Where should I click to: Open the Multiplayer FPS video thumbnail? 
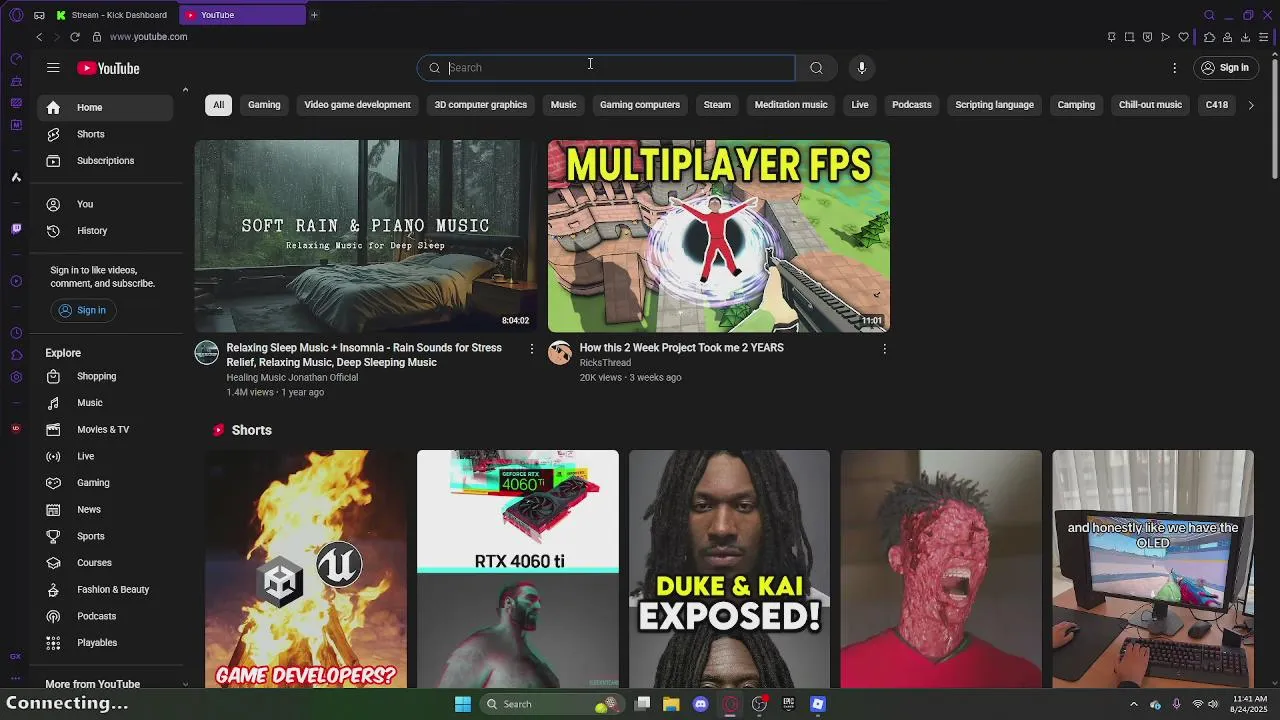pyautogui.click(x=719, y=236)
